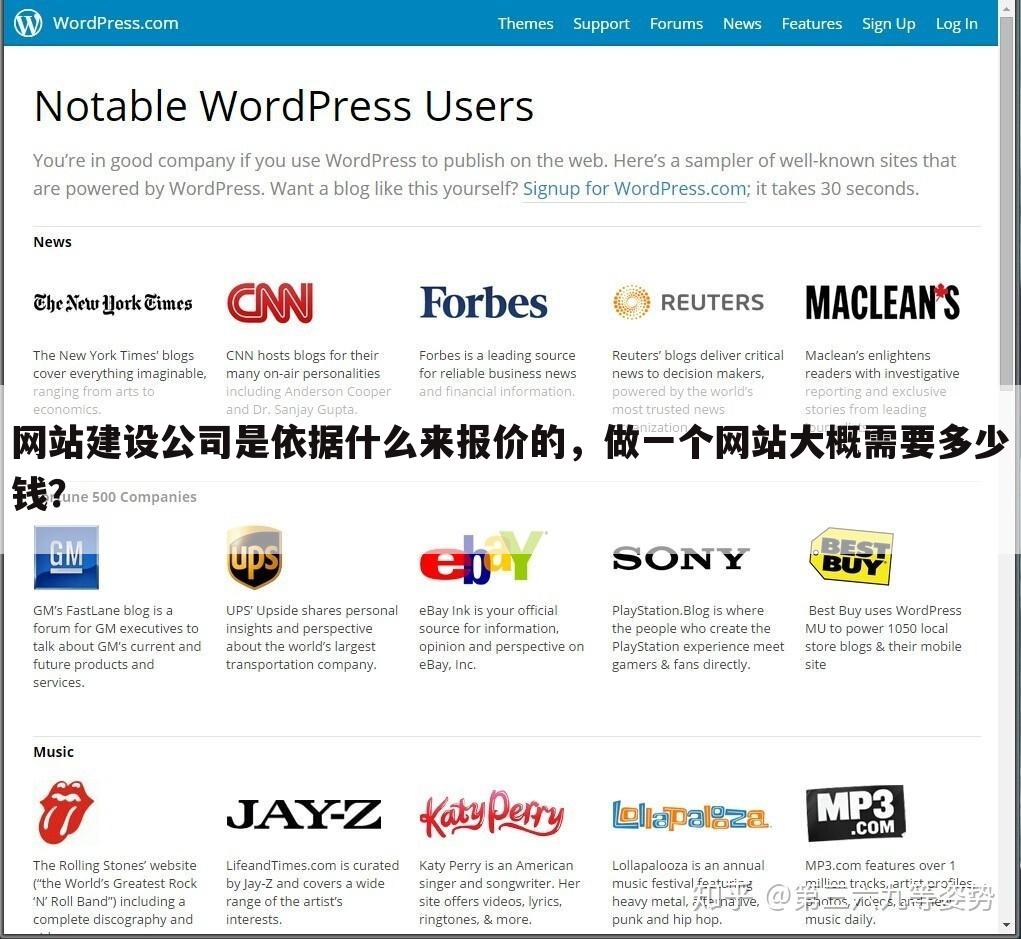
Task: Click the Reuters logo
Action: click(688, 302)
